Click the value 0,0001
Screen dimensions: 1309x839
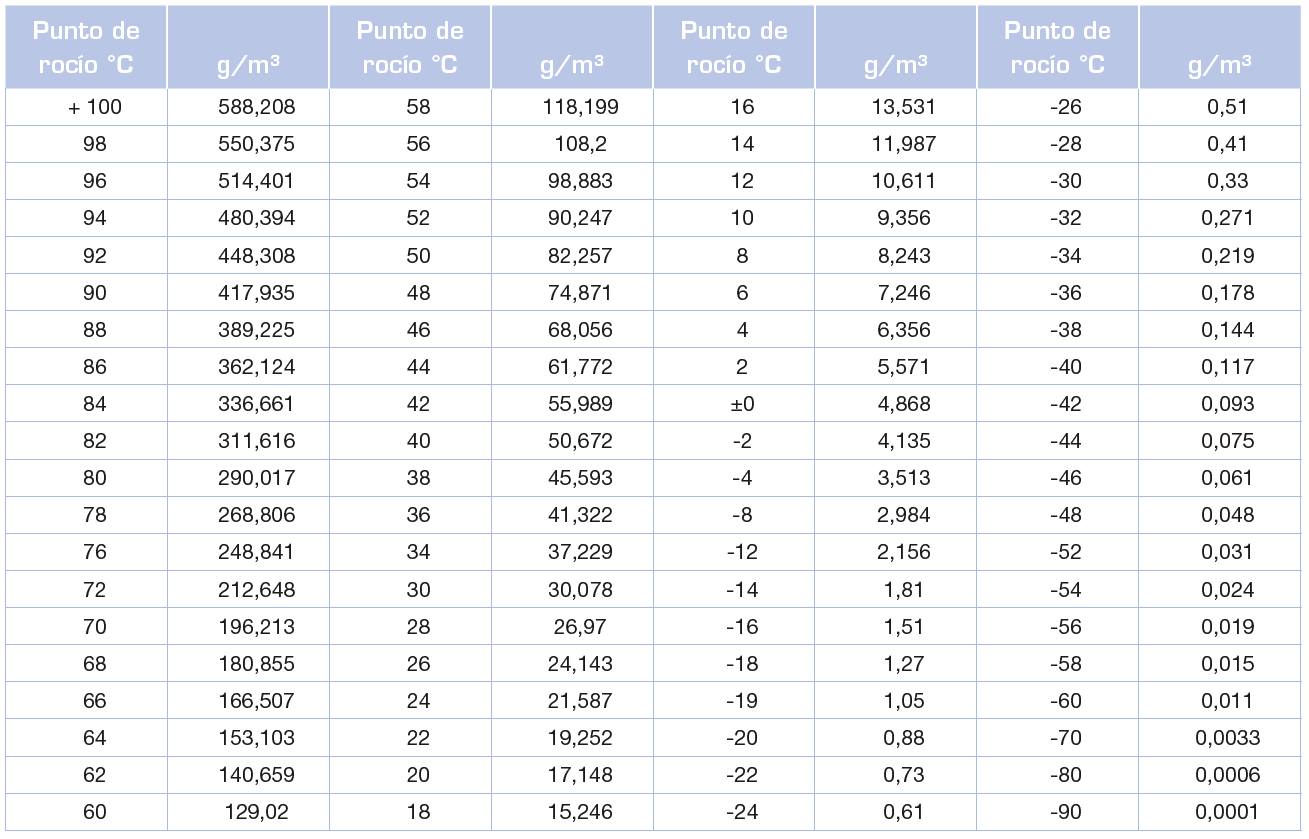pyautogui.click(x=1227, y=812)
